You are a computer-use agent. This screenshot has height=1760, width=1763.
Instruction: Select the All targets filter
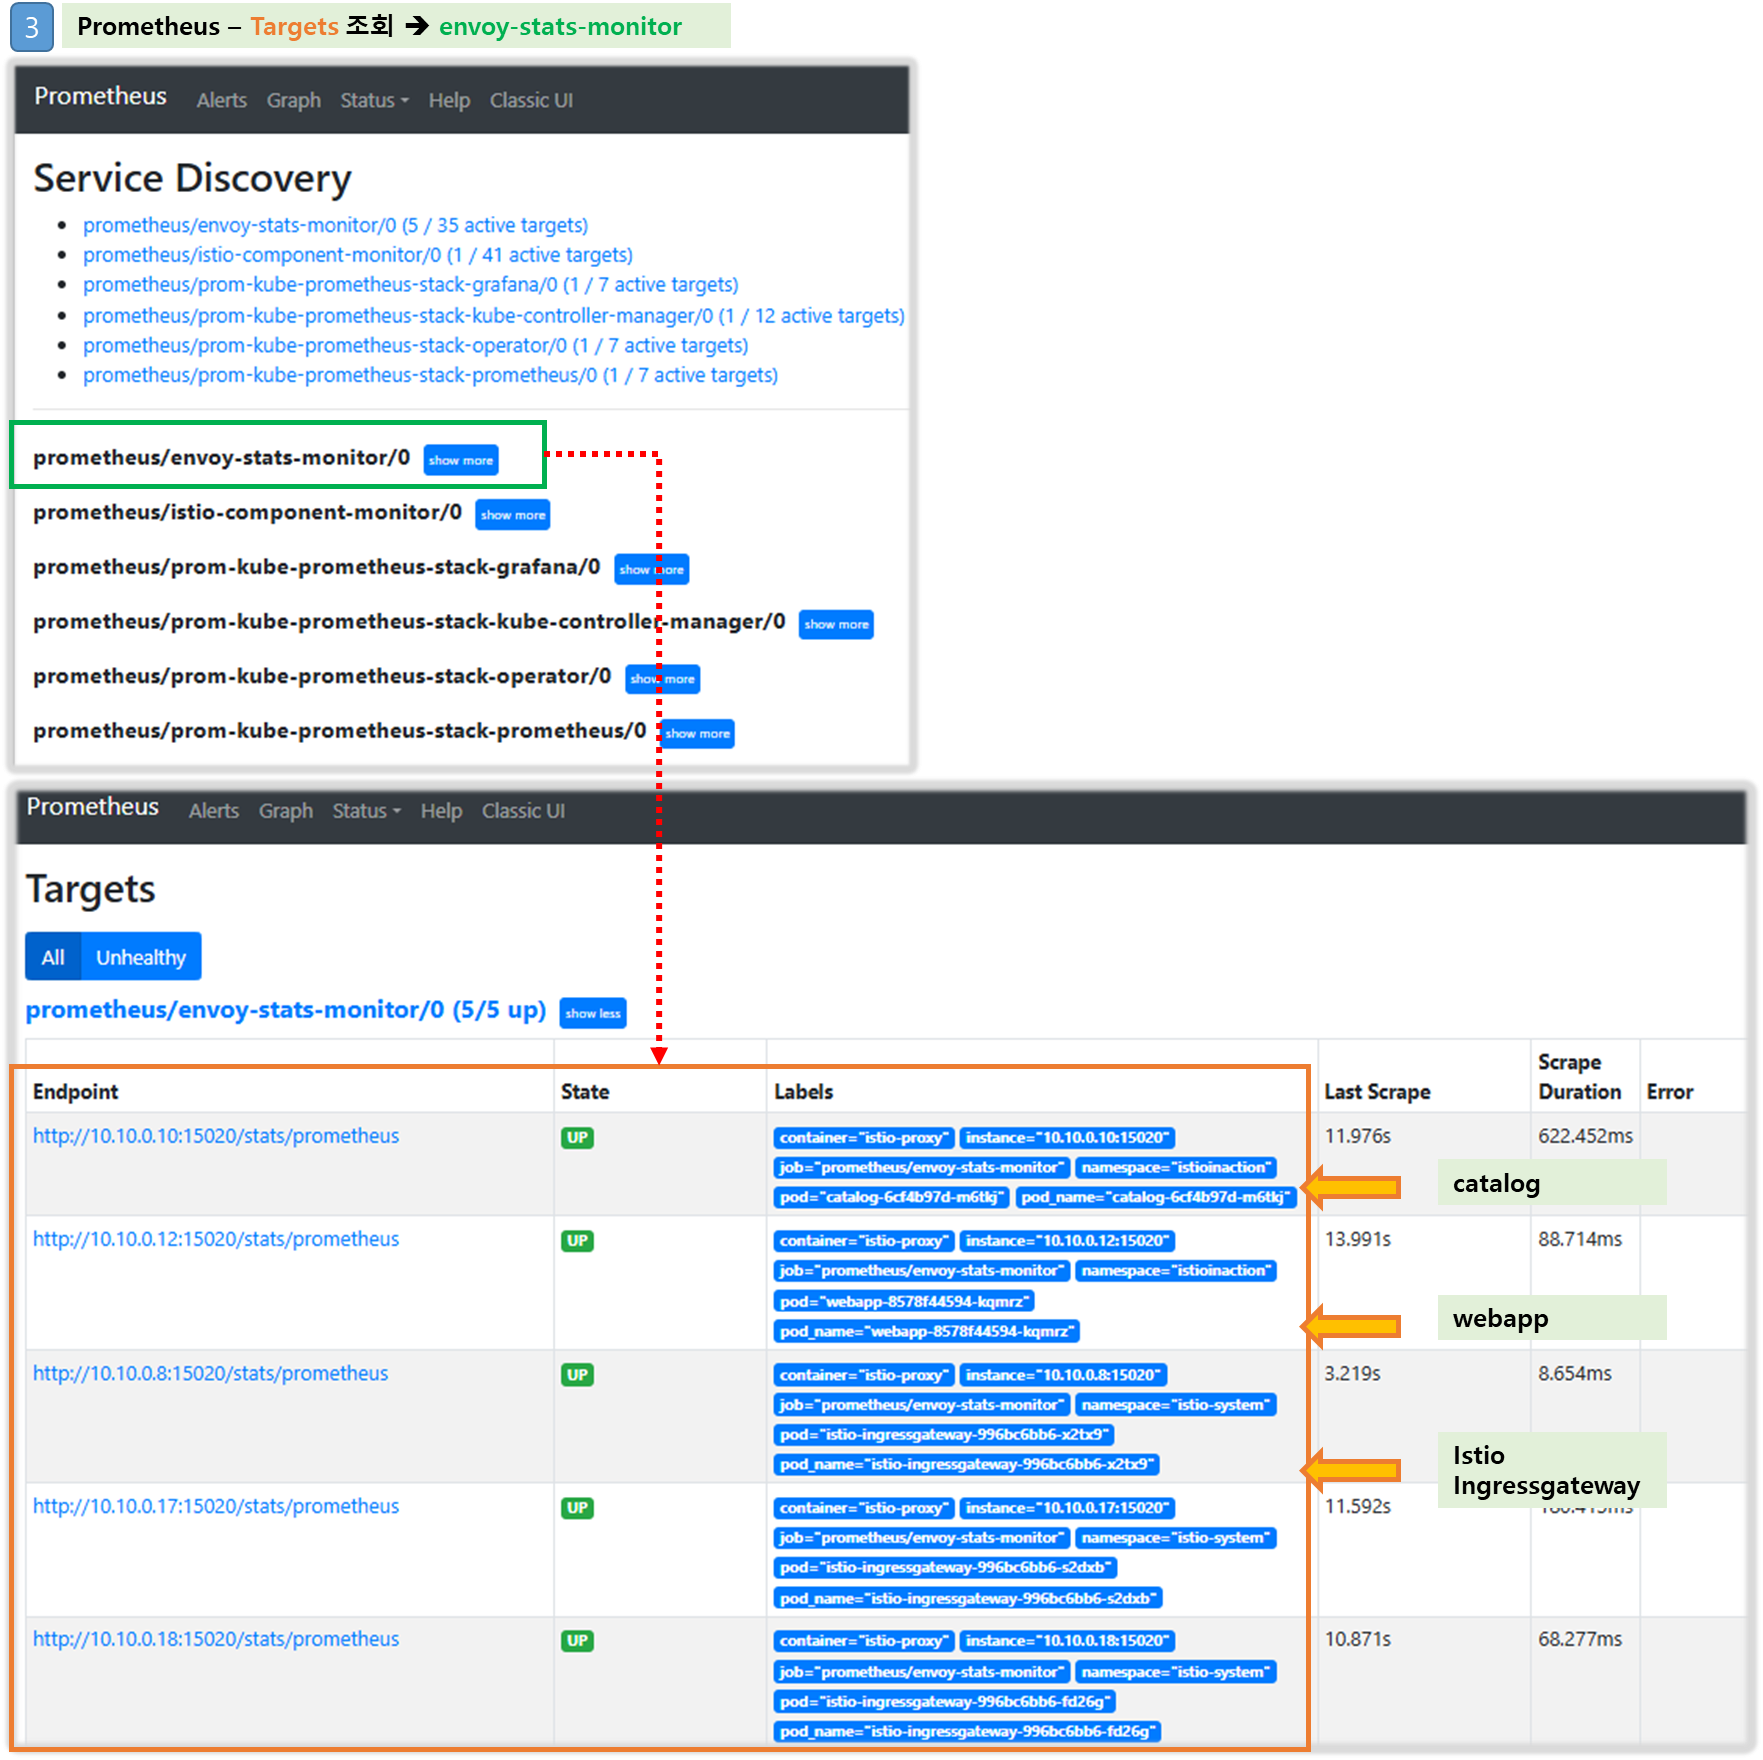(x=53, y=957)
